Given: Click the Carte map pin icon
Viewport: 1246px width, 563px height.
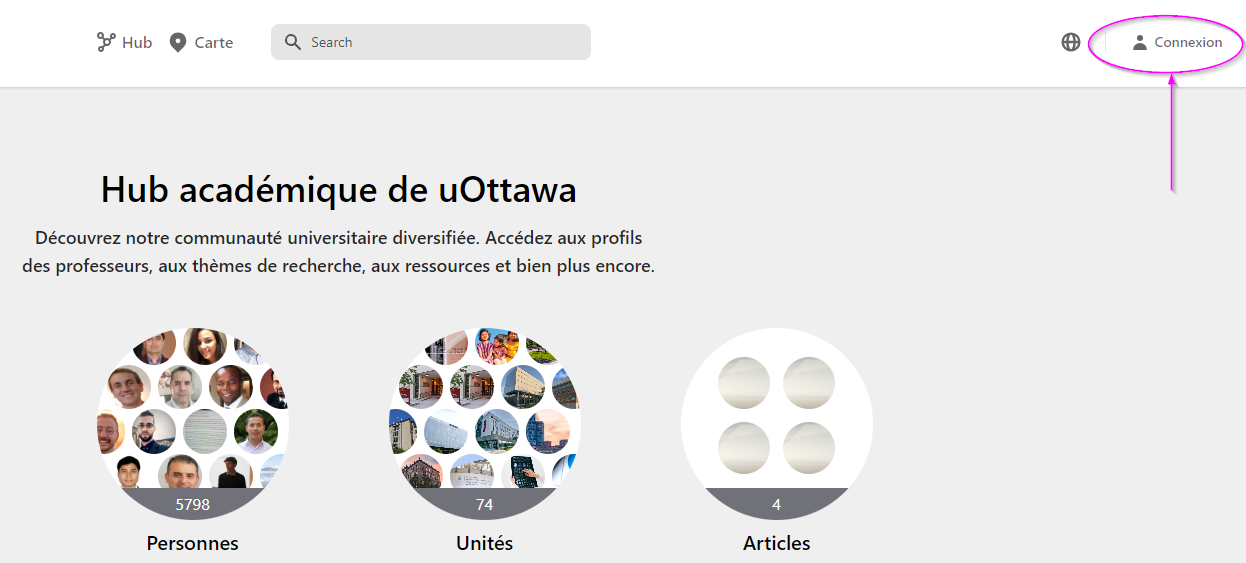Looking at the screenshot, I should pos(178,42).
